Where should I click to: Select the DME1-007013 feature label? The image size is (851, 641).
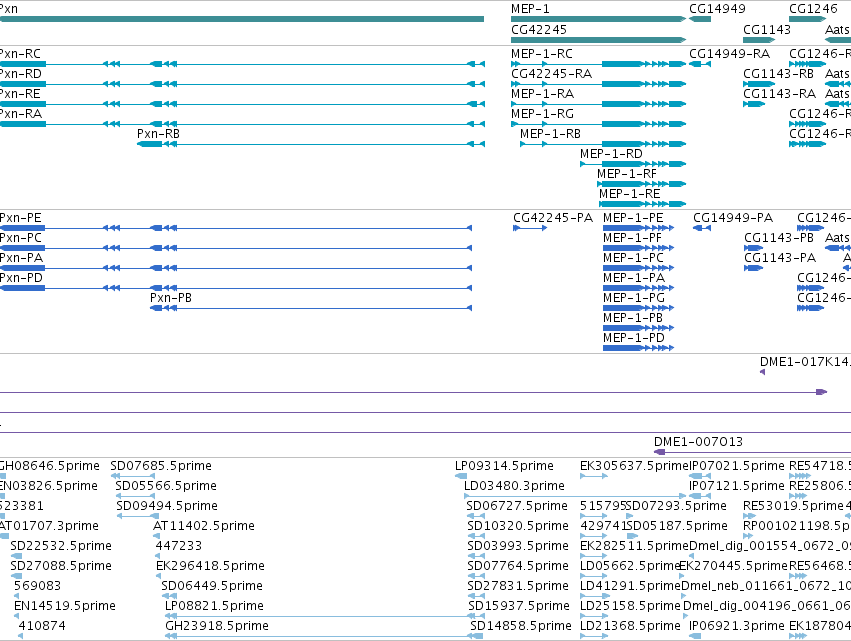tap(698, 442)
